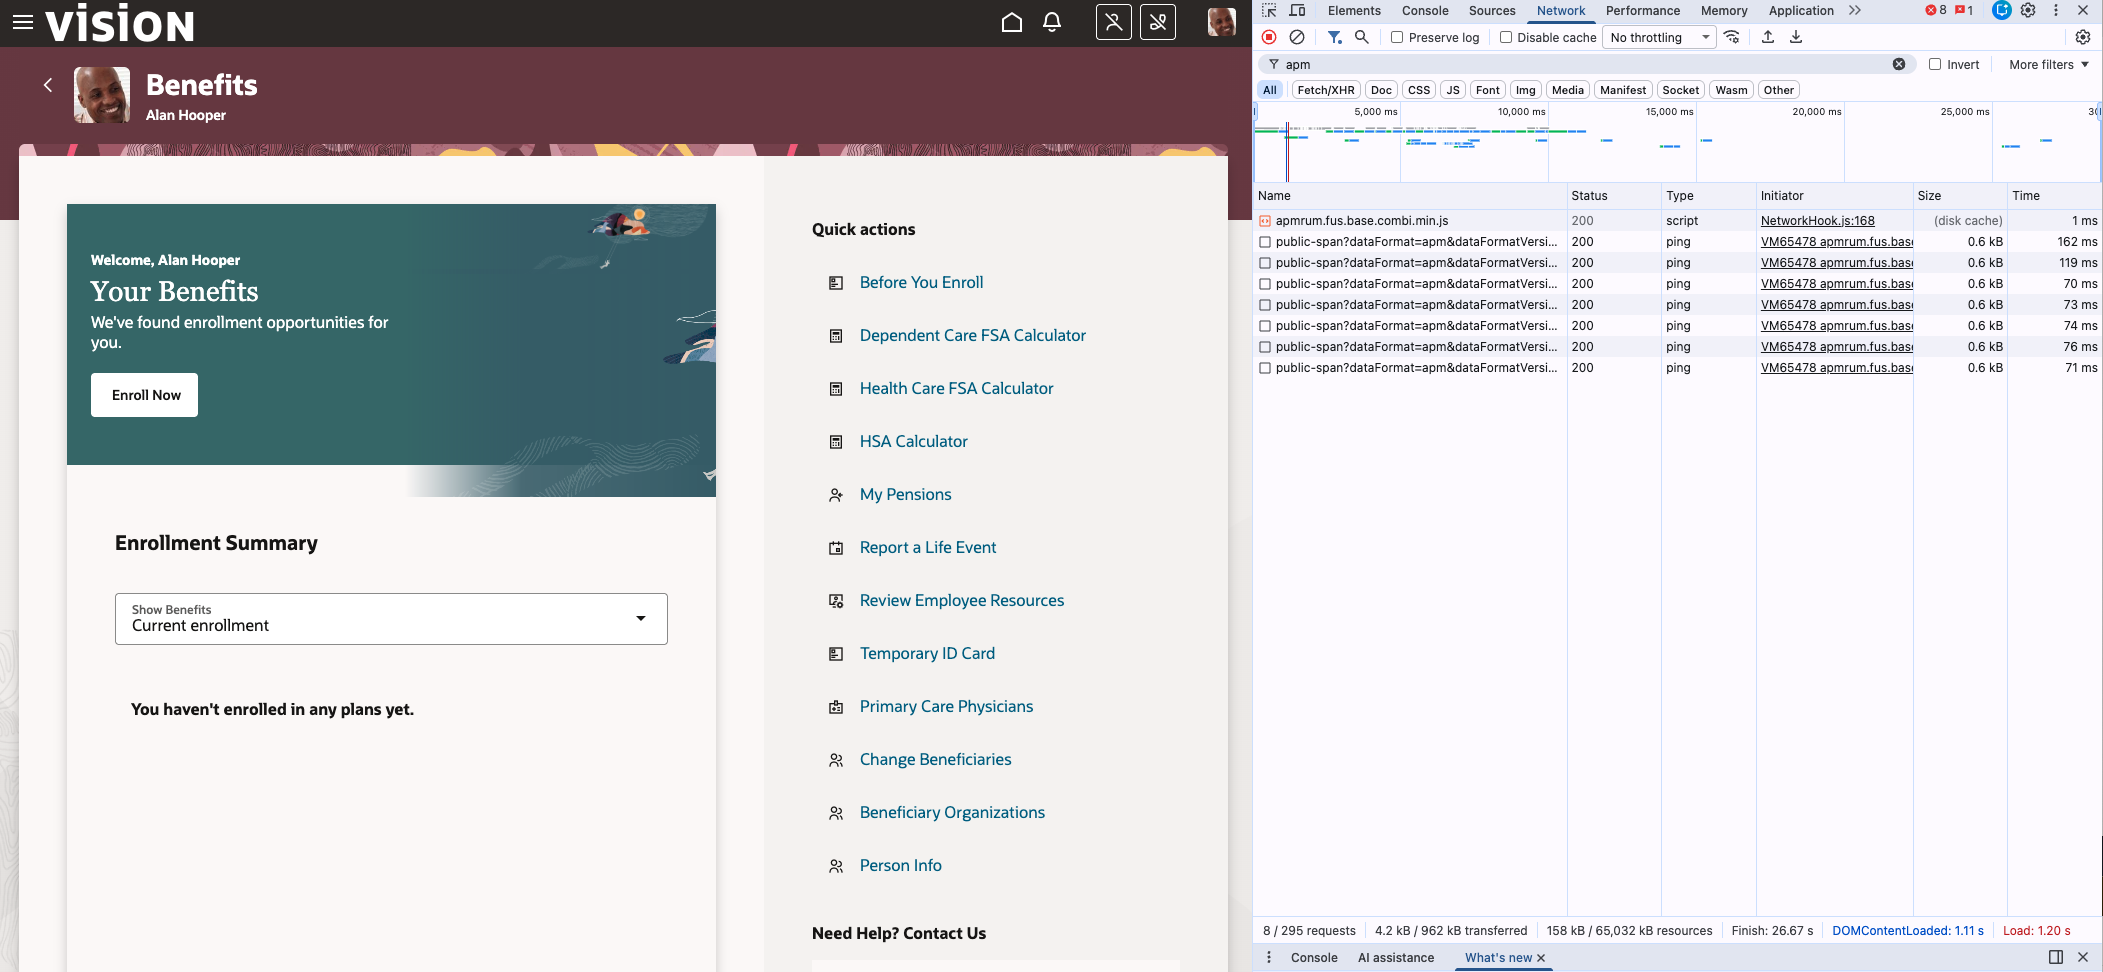2103x972 pixels.
Task: Check the Invert filter checkbox
Action: pos(1935,64)
